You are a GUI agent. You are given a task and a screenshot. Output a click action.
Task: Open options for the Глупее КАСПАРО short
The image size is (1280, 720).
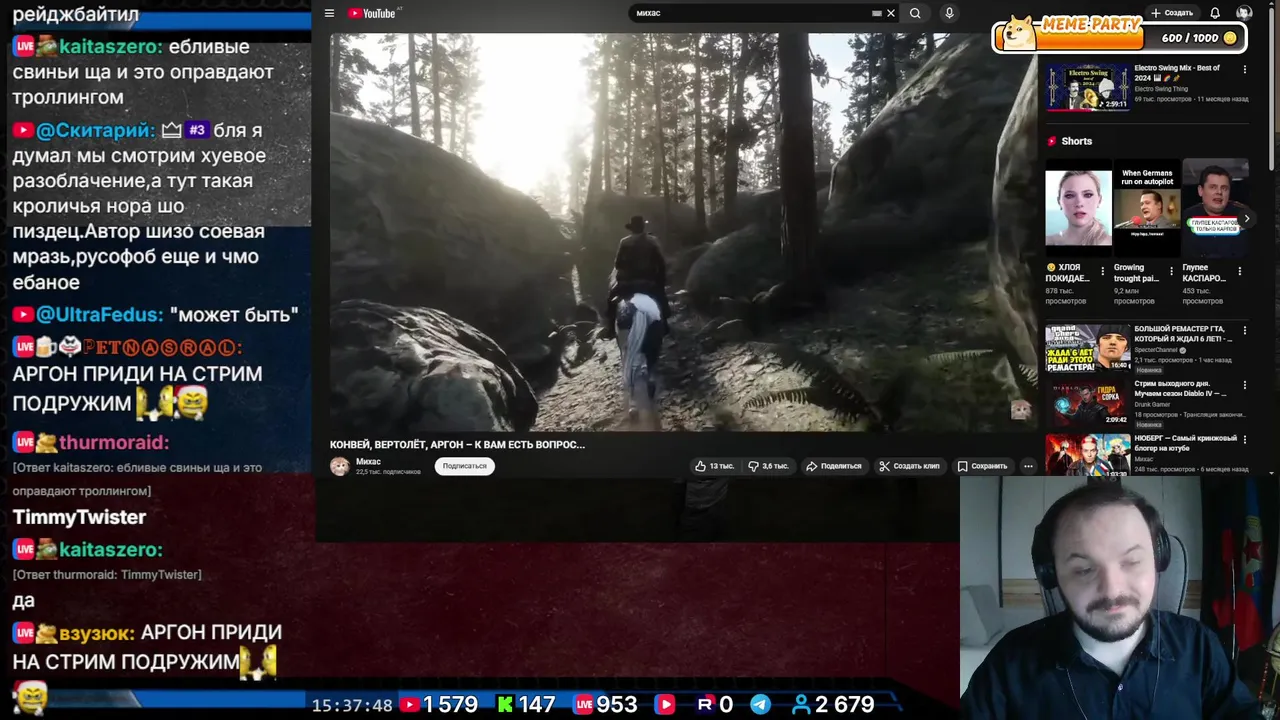[x=1239, y=271]
